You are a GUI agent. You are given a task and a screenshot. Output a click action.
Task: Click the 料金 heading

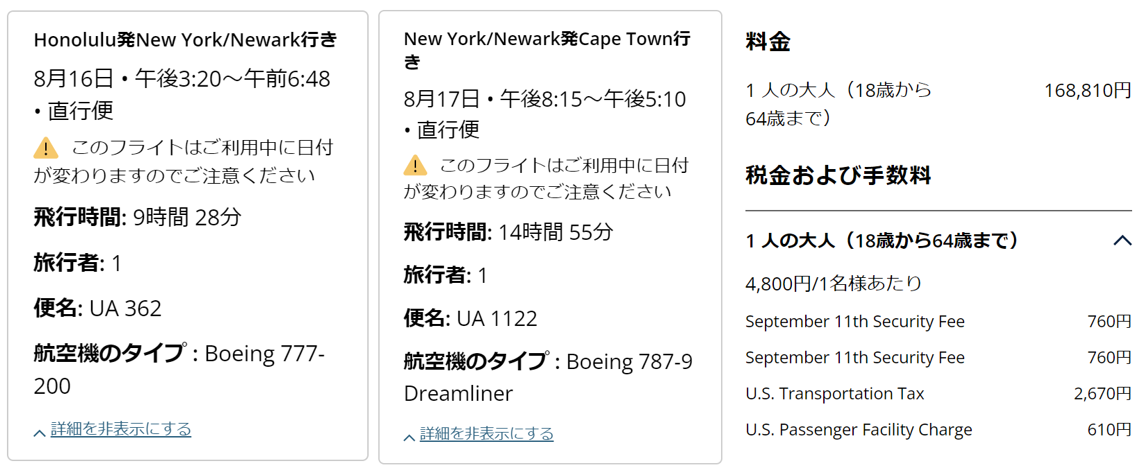tap(768, 42)
